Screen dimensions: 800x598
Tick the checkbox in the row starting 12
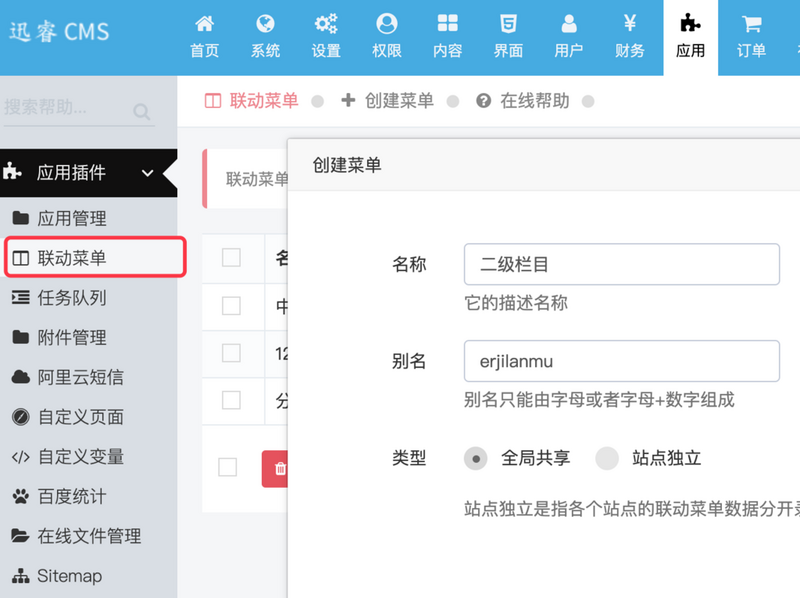tap(231, 353)
